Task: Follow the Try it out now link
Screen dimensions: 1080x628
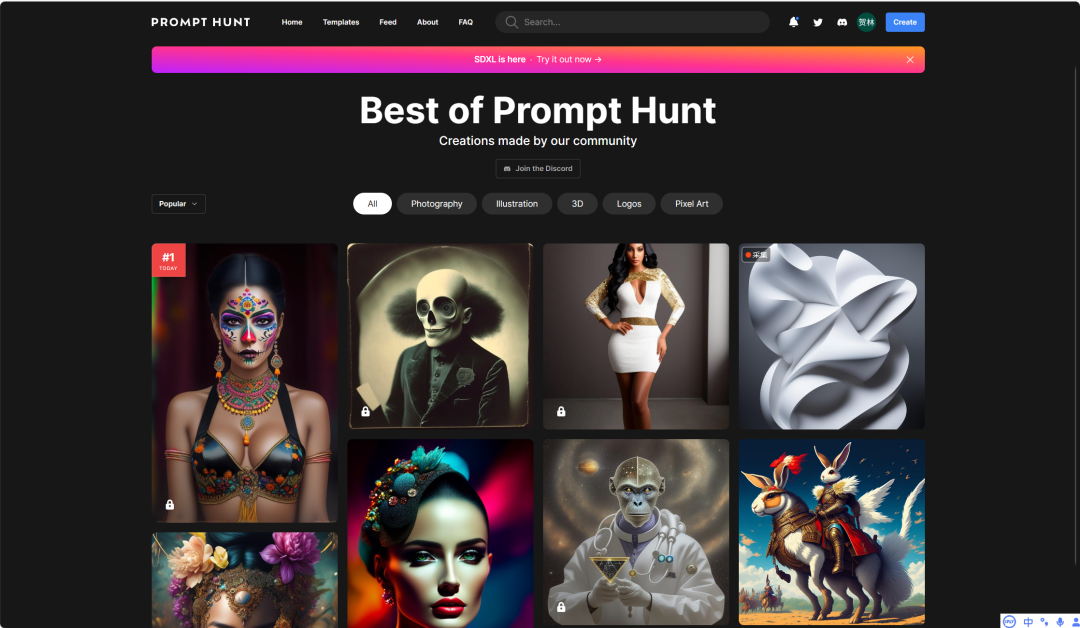Action: [x=569, y=60]
